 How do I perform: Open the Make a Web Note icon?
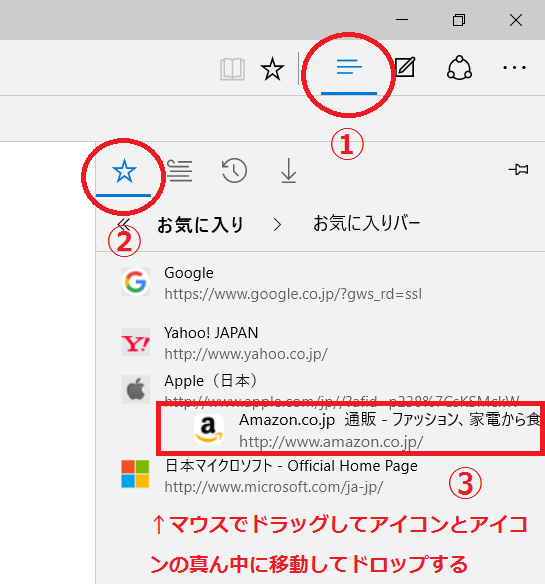(x=405, y=67)
